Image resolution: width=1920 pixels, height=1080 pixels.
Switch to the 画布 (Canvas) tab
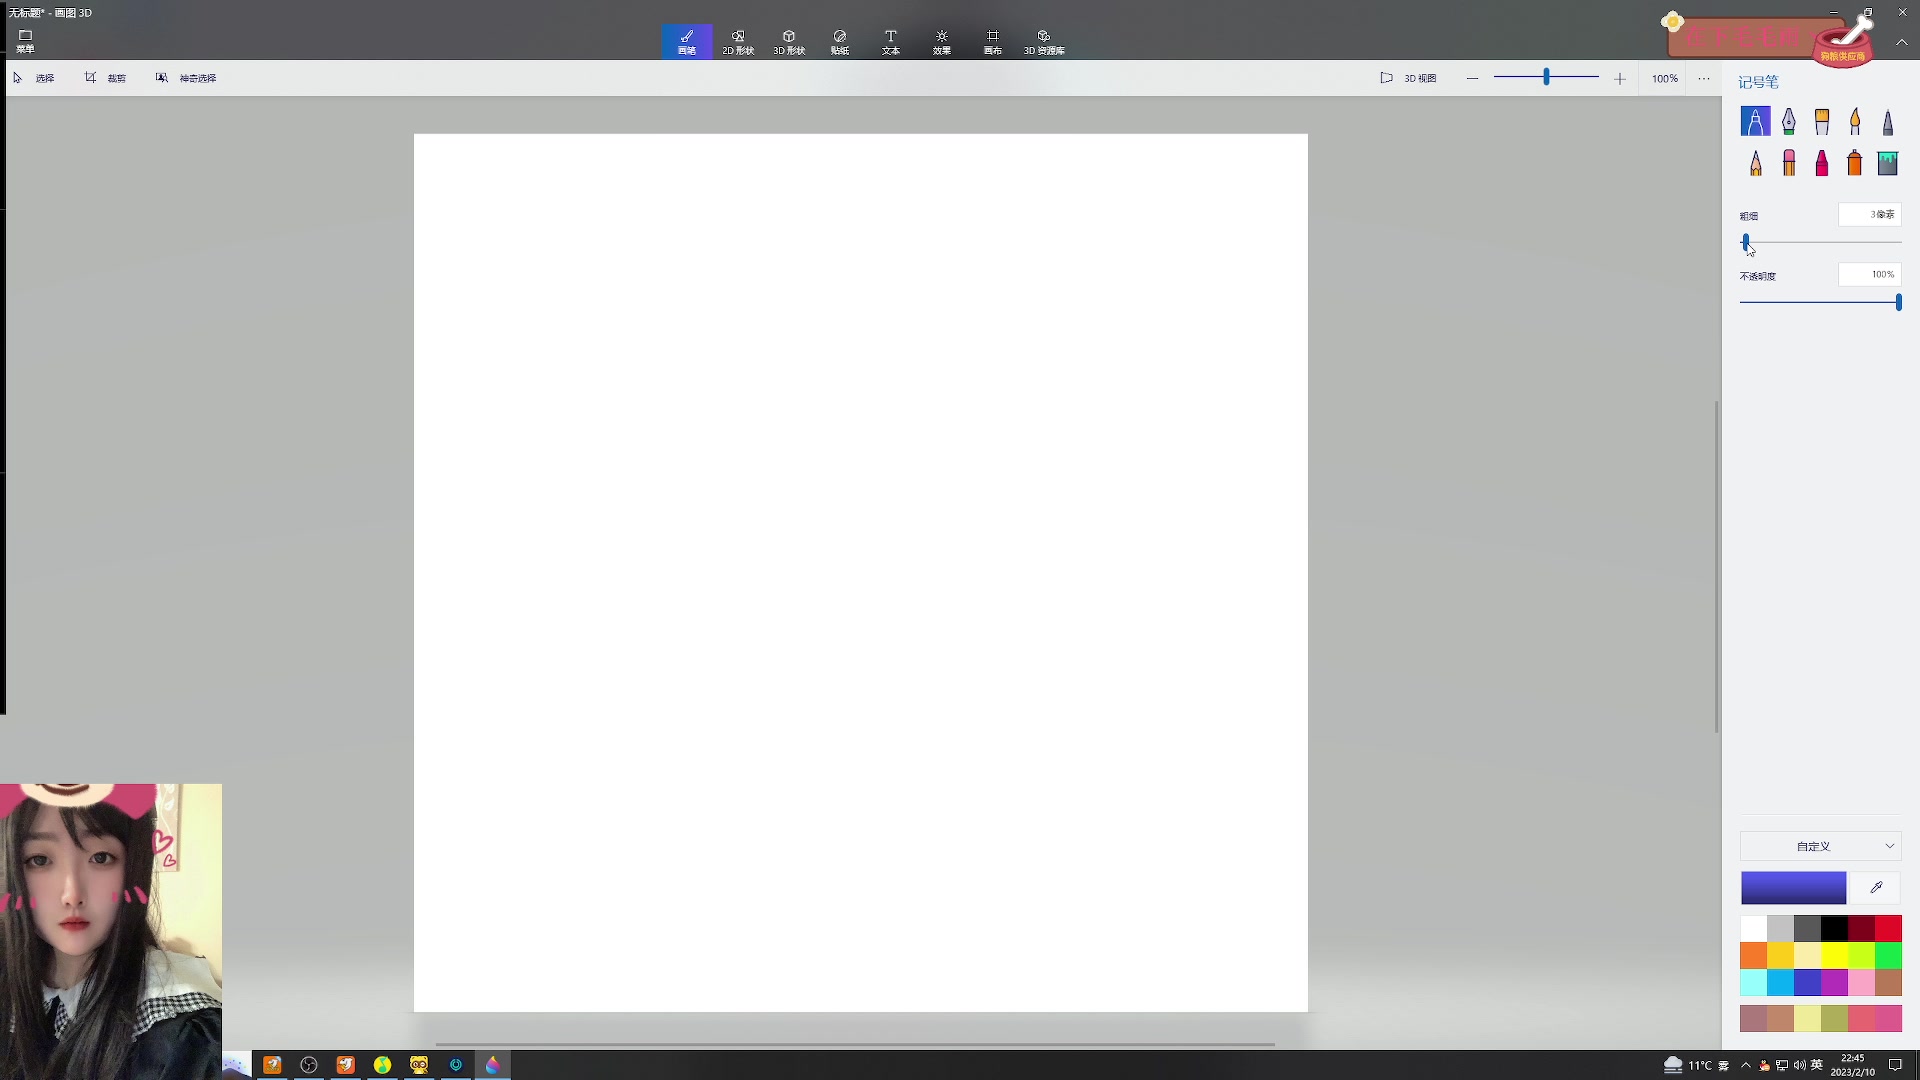point(993,42)
